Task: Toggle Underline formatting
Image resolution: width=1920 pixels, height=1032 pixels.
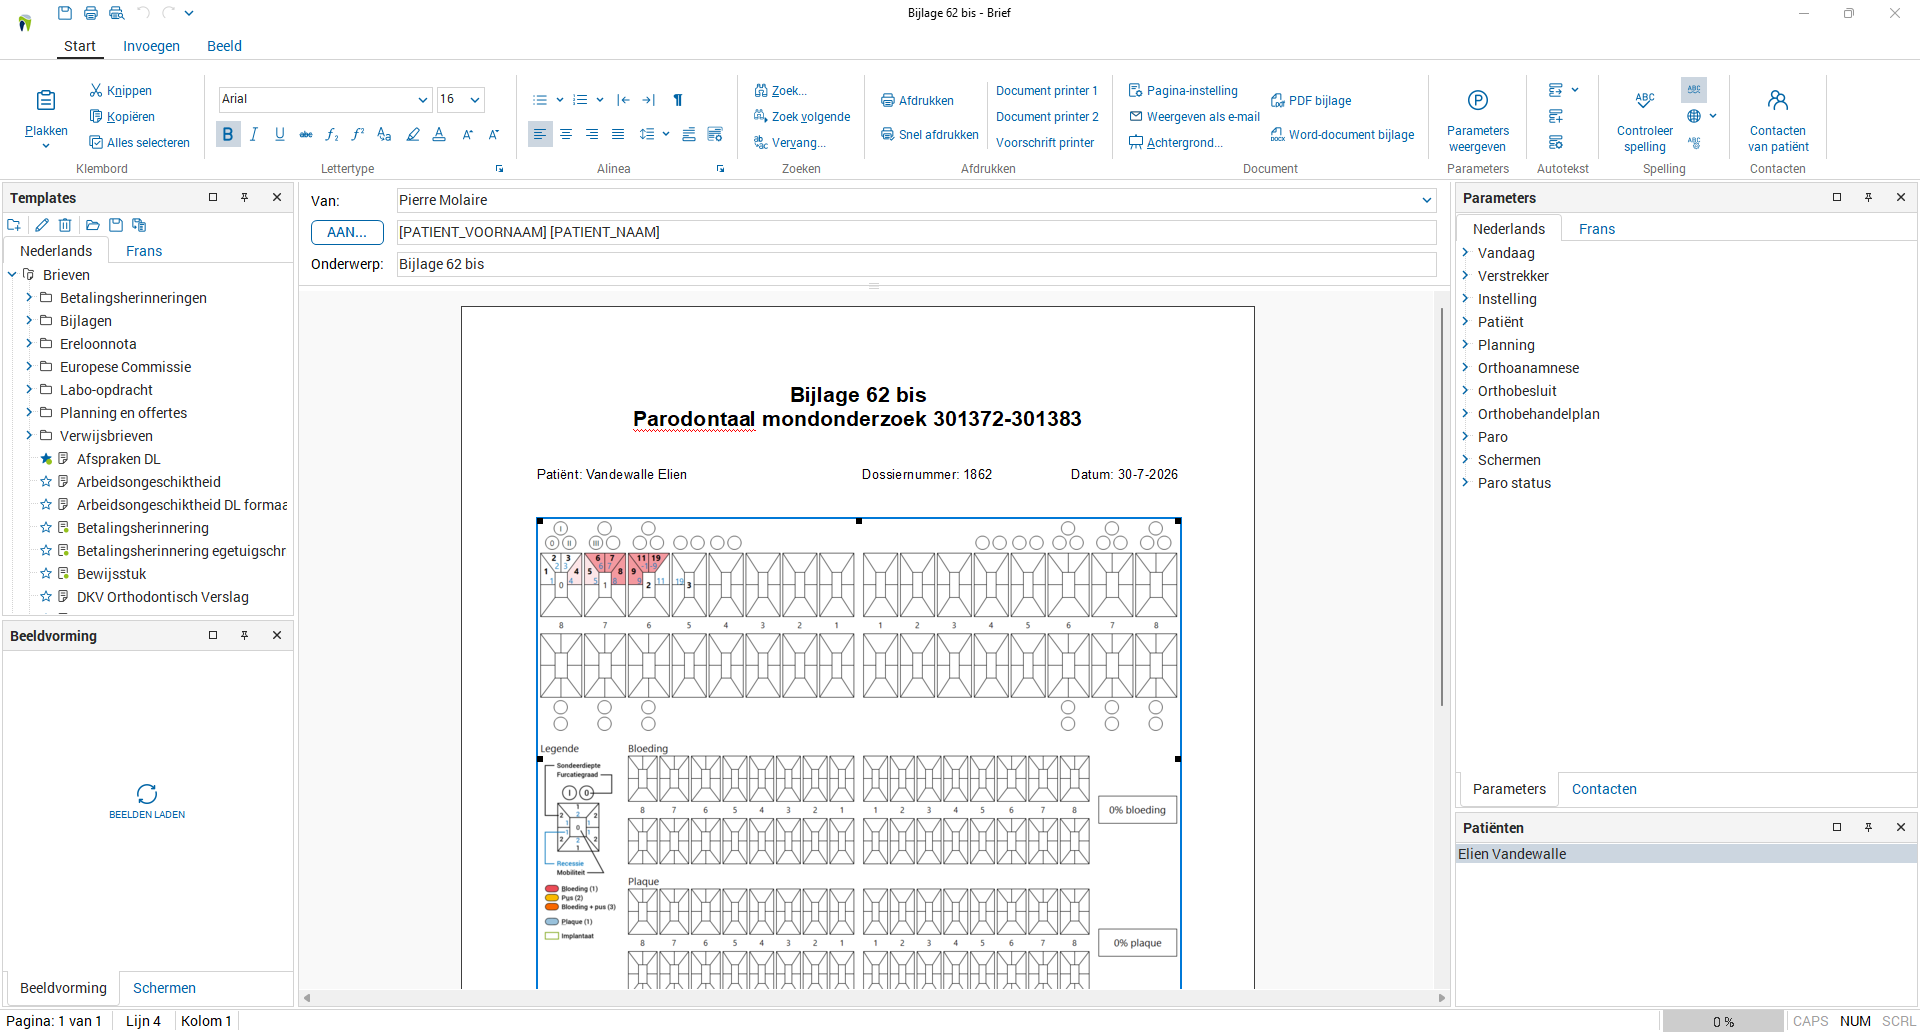Action: (280, 134)
